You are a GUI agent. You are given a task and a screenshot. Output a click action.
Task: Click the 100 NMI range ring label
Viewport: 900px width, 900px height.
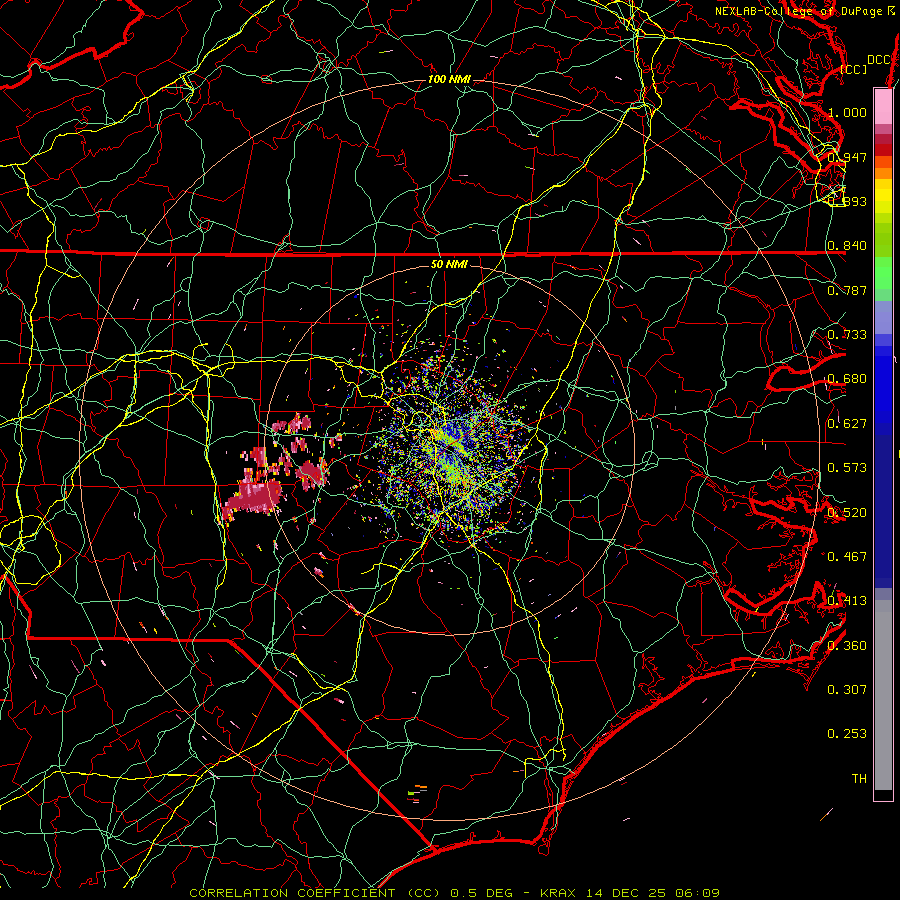coord(449,79)
